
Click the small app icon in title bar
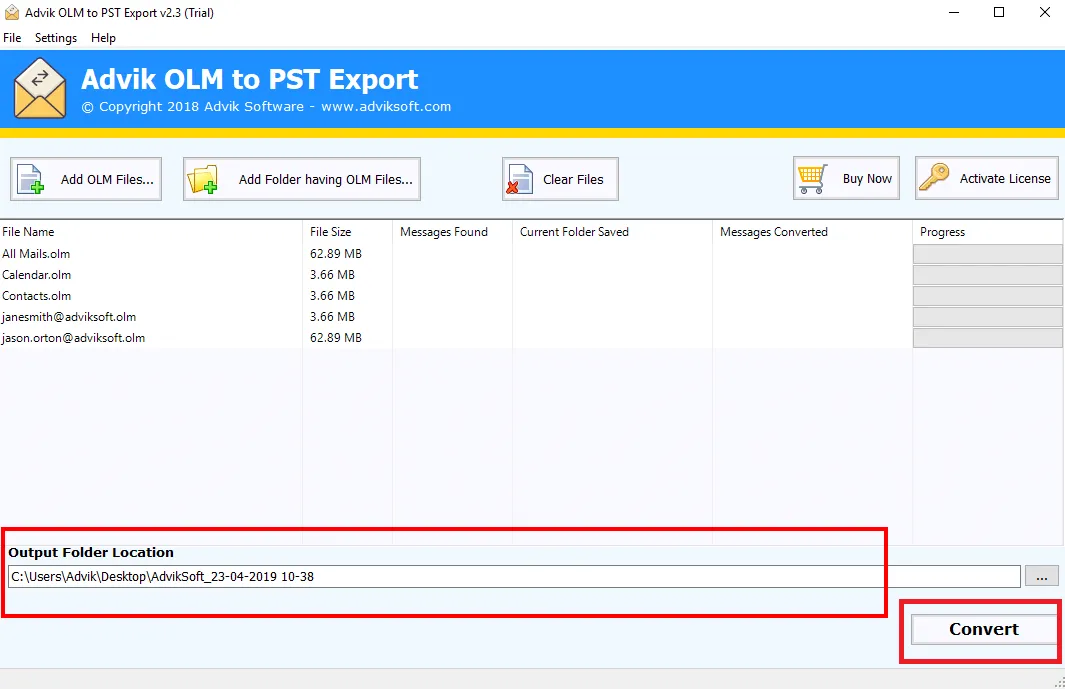click(x=12, y=12)
